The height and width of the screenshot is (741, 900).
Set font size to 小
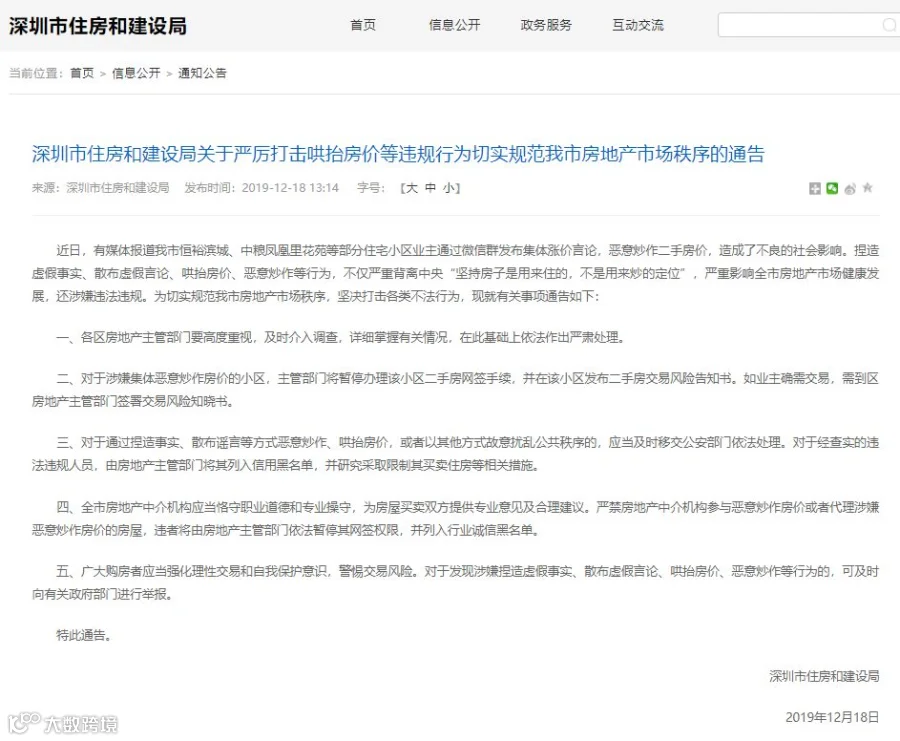(x=449, y=188)
